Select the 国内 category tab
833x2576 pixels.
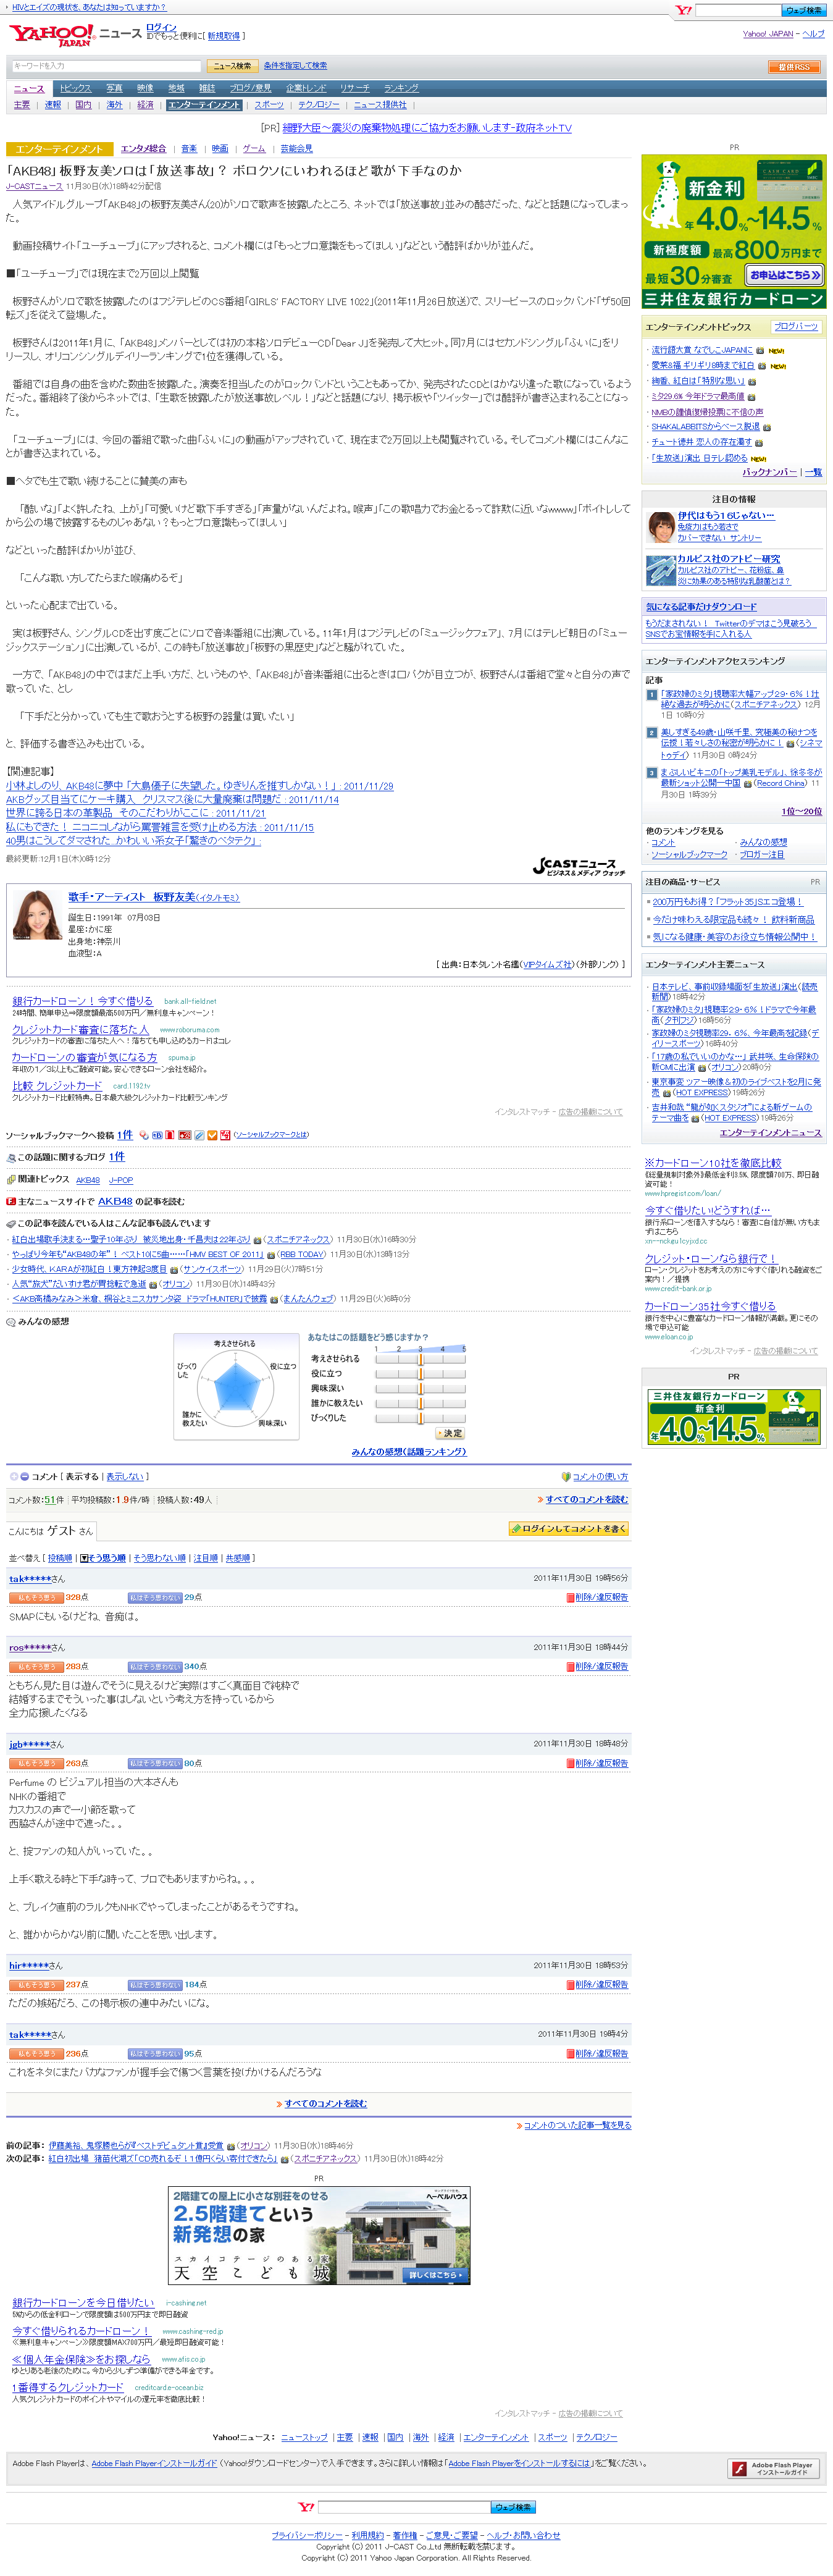[83, 105]
